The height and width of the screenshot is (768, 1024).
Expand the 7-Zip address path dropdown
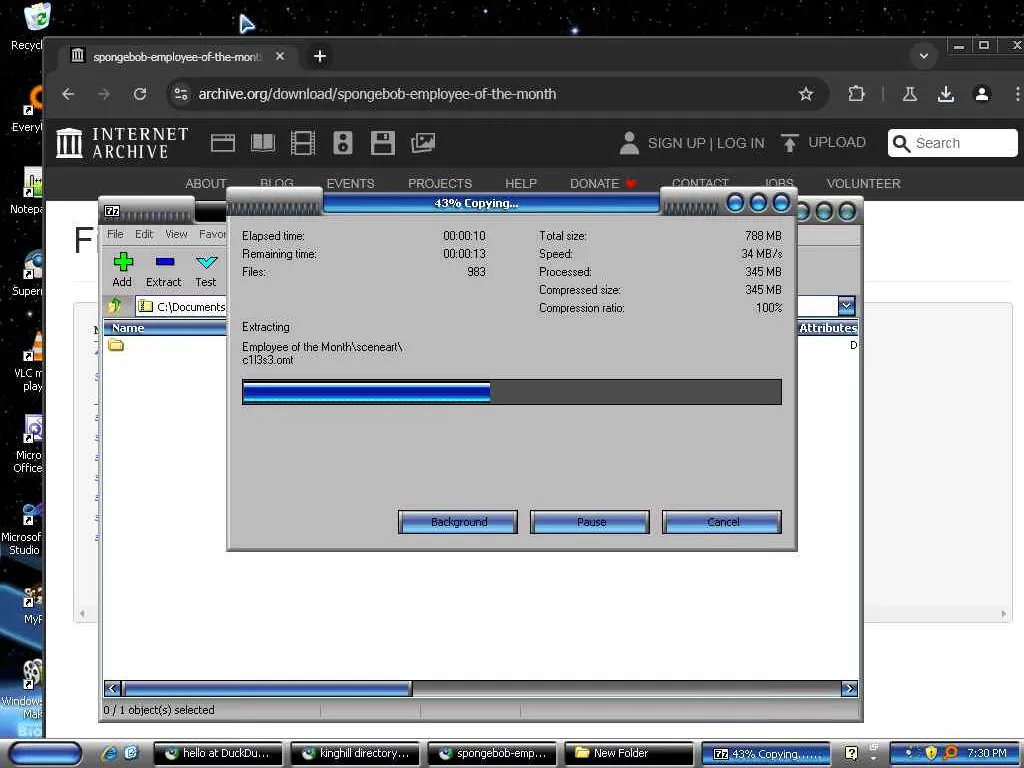coord(846,306)
